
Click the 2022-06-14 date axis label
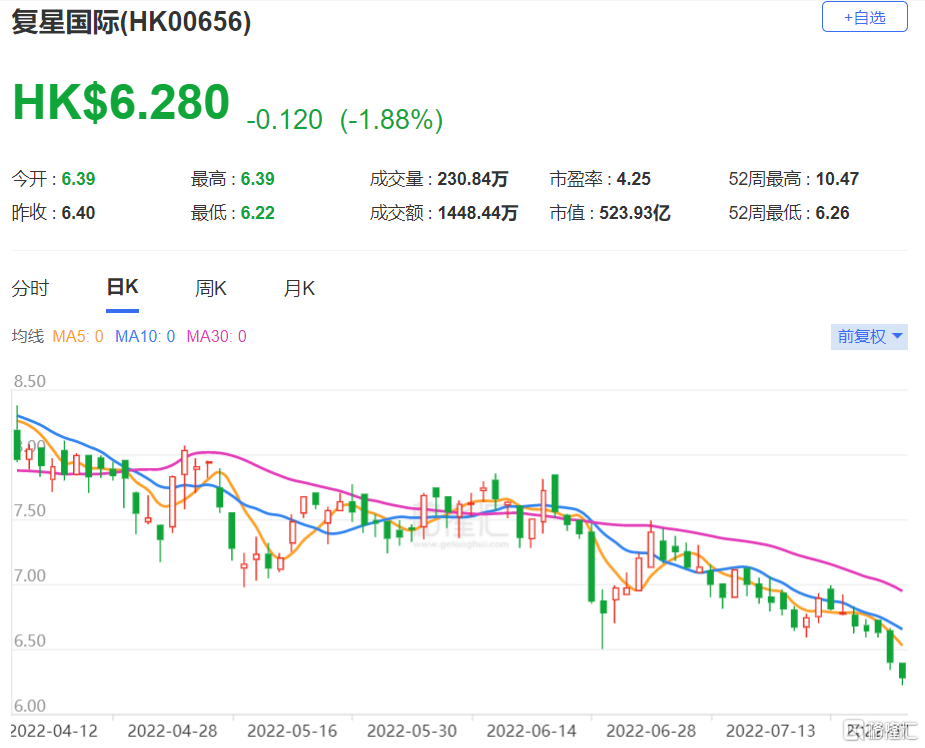[x=532, y=731]
